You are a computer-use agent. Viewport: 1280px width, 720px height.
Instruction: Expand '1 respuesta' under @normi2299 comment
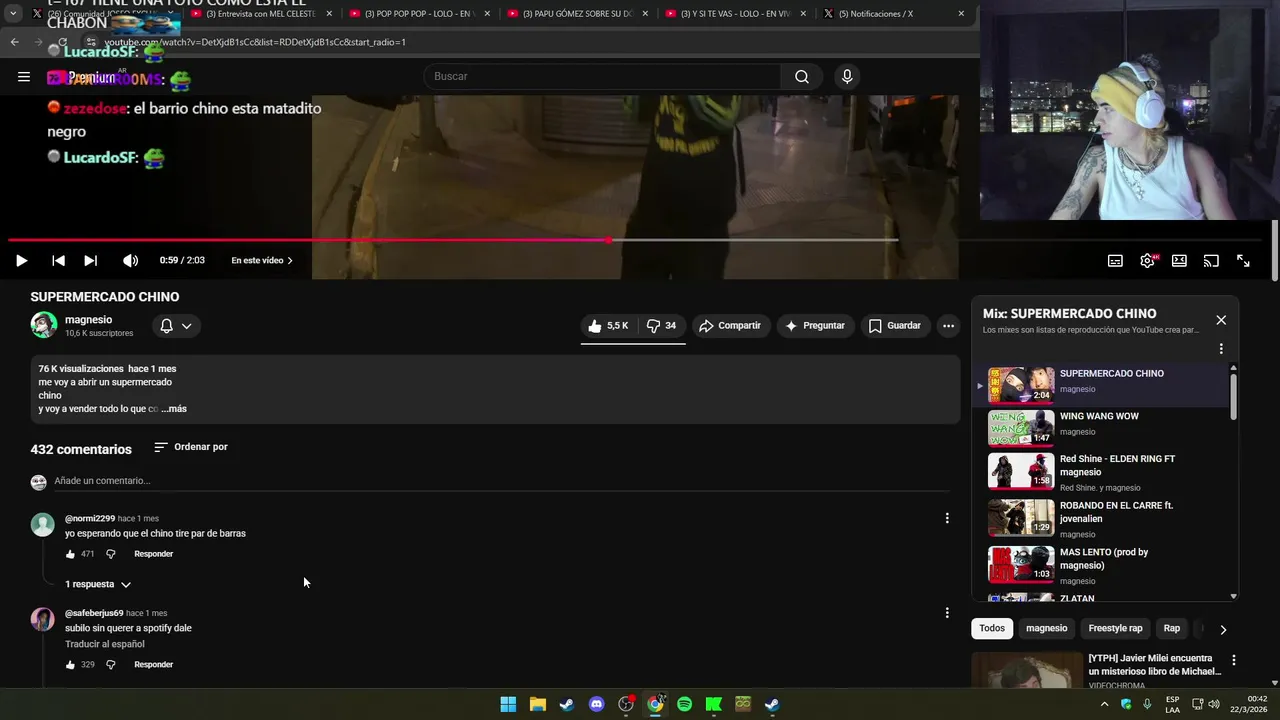tap(98, 584)
